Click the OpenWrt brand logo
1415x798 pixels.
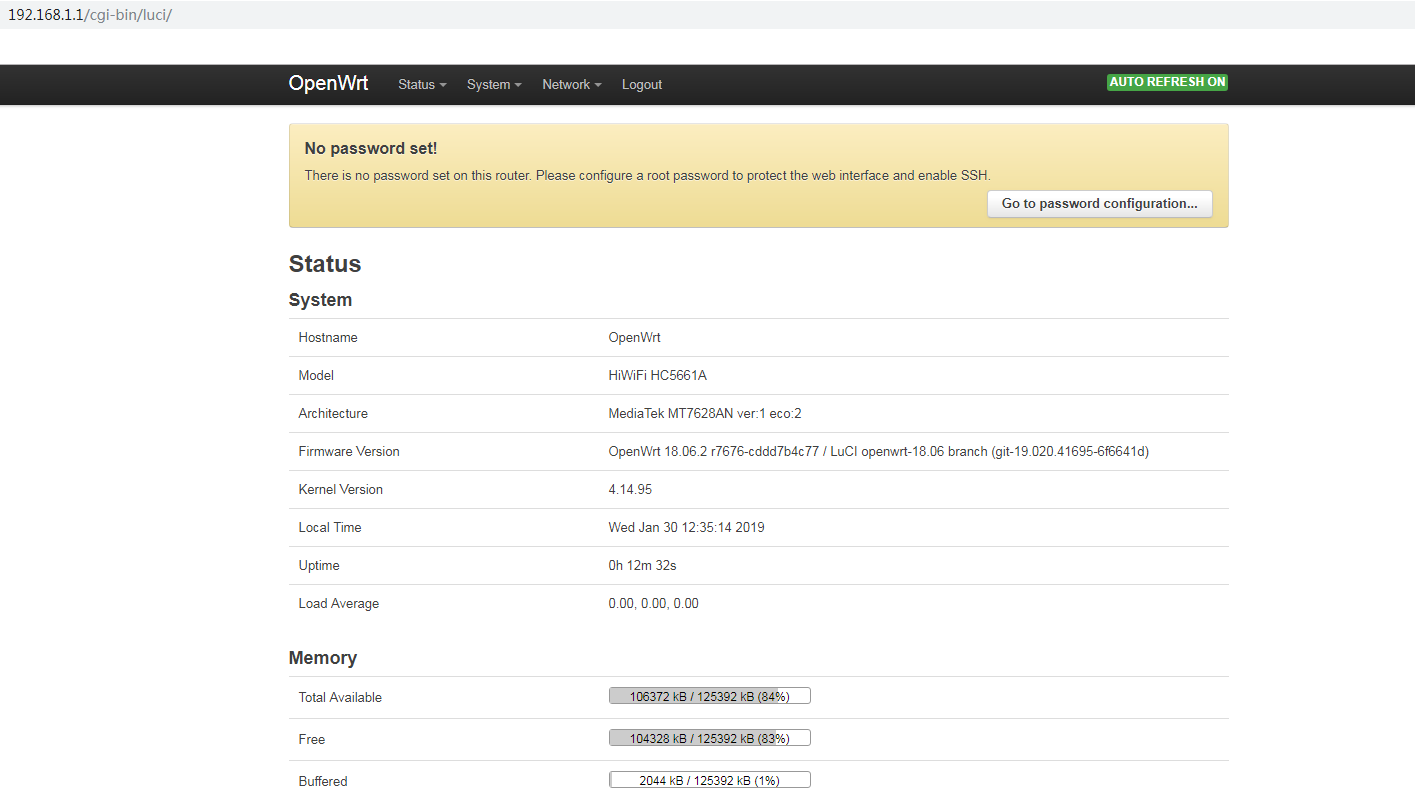328,84
